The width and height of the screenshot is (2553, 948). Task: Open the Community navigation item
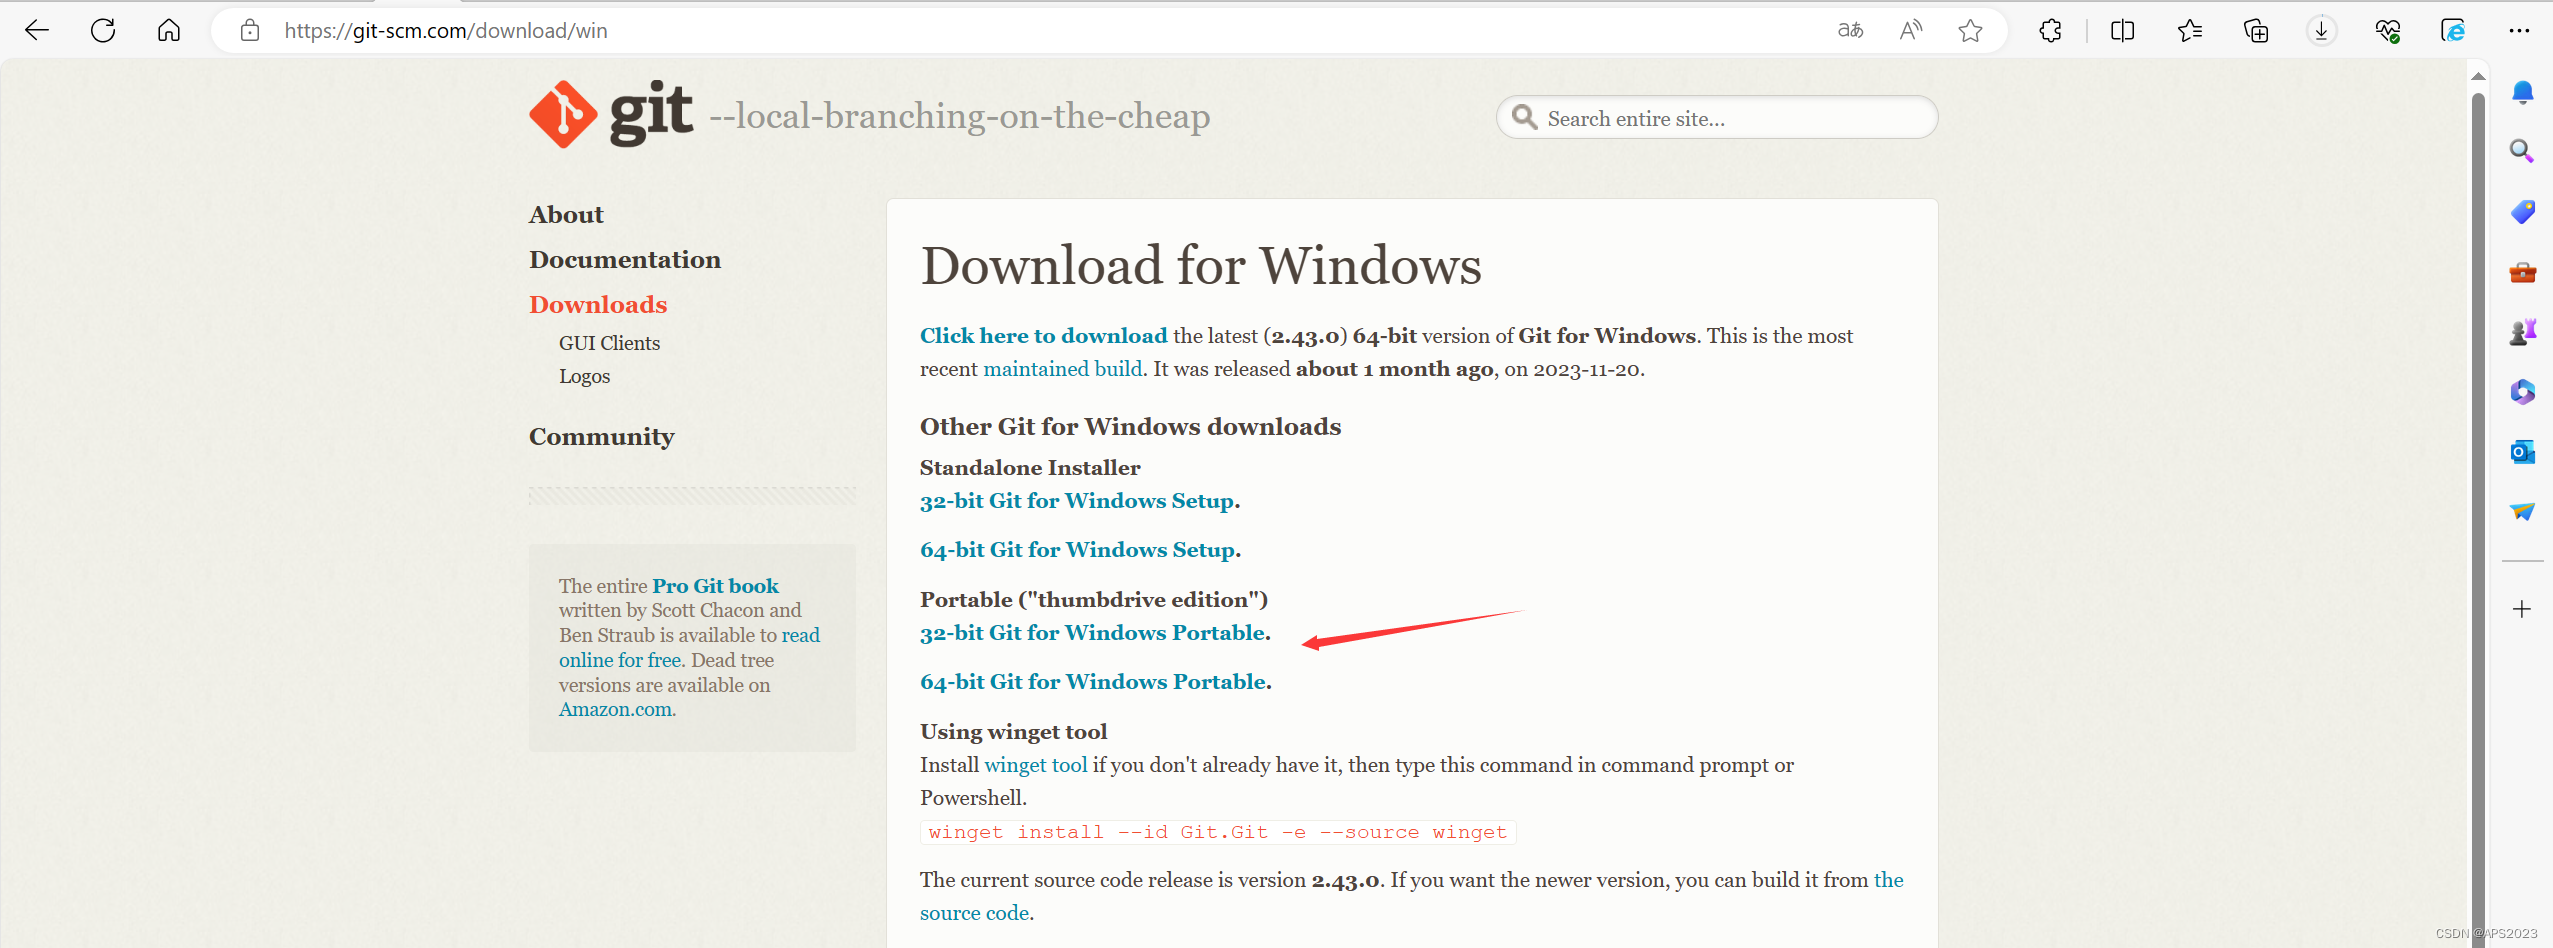tap(601, 436)
